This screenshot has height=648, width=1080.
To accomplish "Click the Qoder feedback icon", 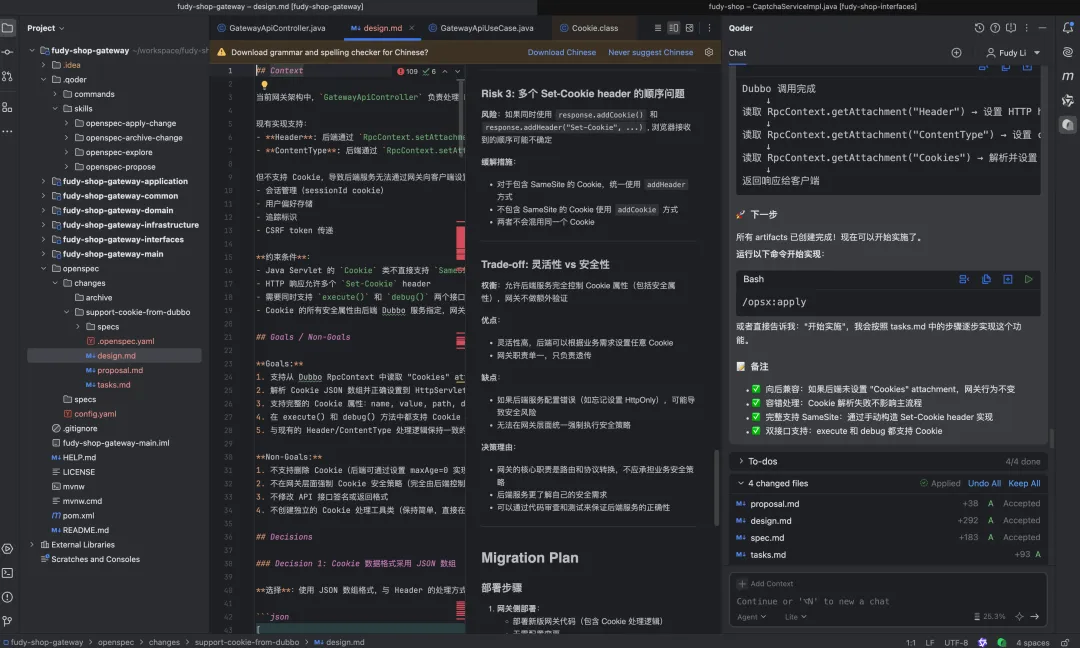I will [x=1010, y=28].
